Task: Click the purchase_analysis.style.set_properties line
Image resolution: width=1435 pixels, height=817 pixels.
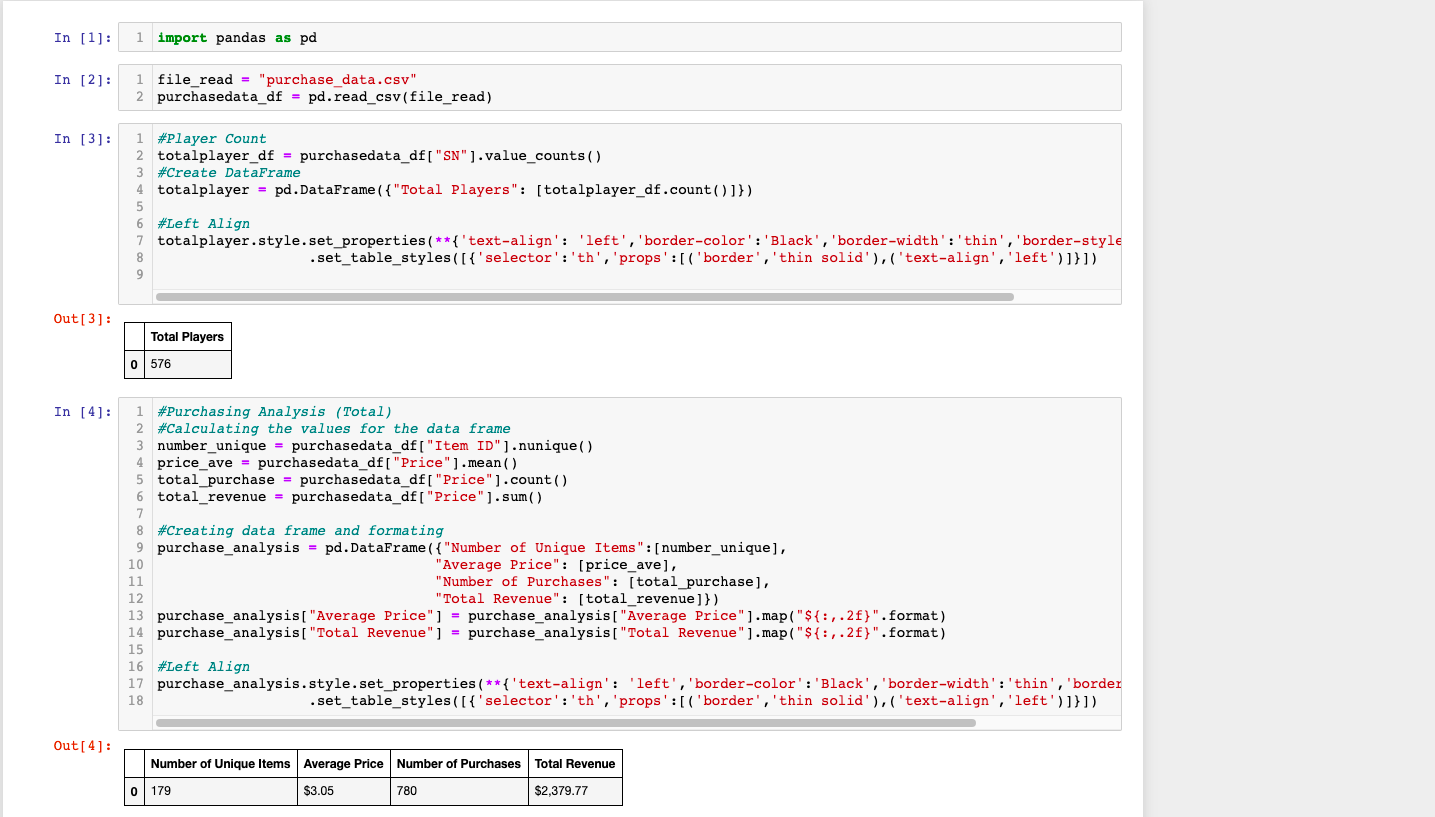Action: click(639, 684)
